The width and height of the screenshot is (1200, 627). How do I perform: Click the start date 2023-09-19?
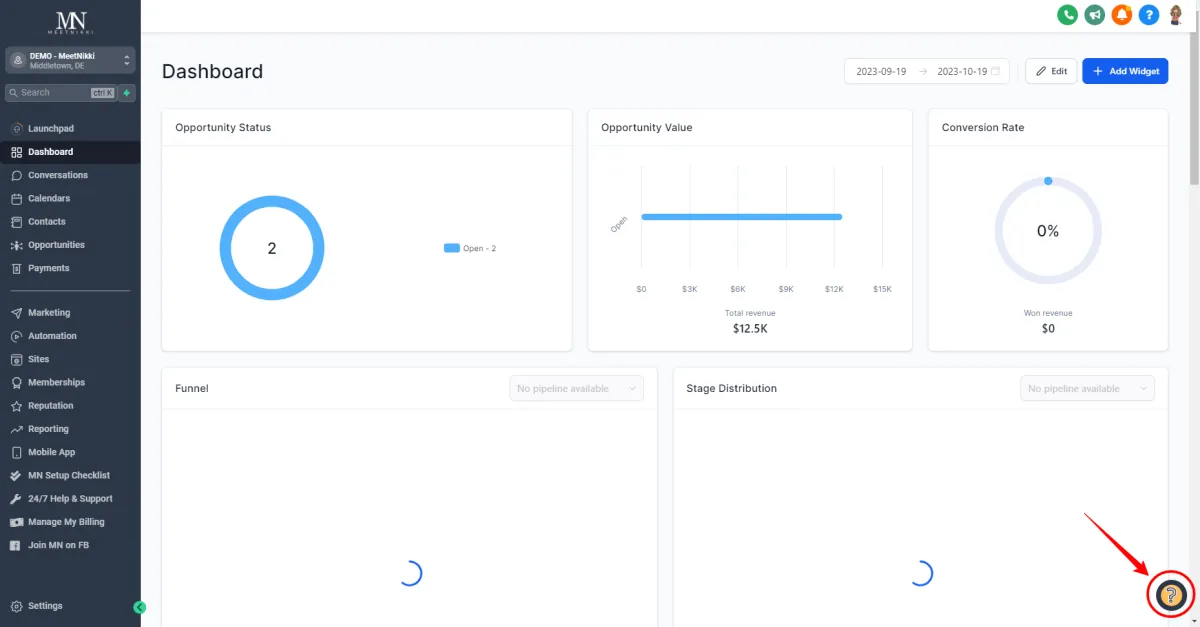point(880,72)
